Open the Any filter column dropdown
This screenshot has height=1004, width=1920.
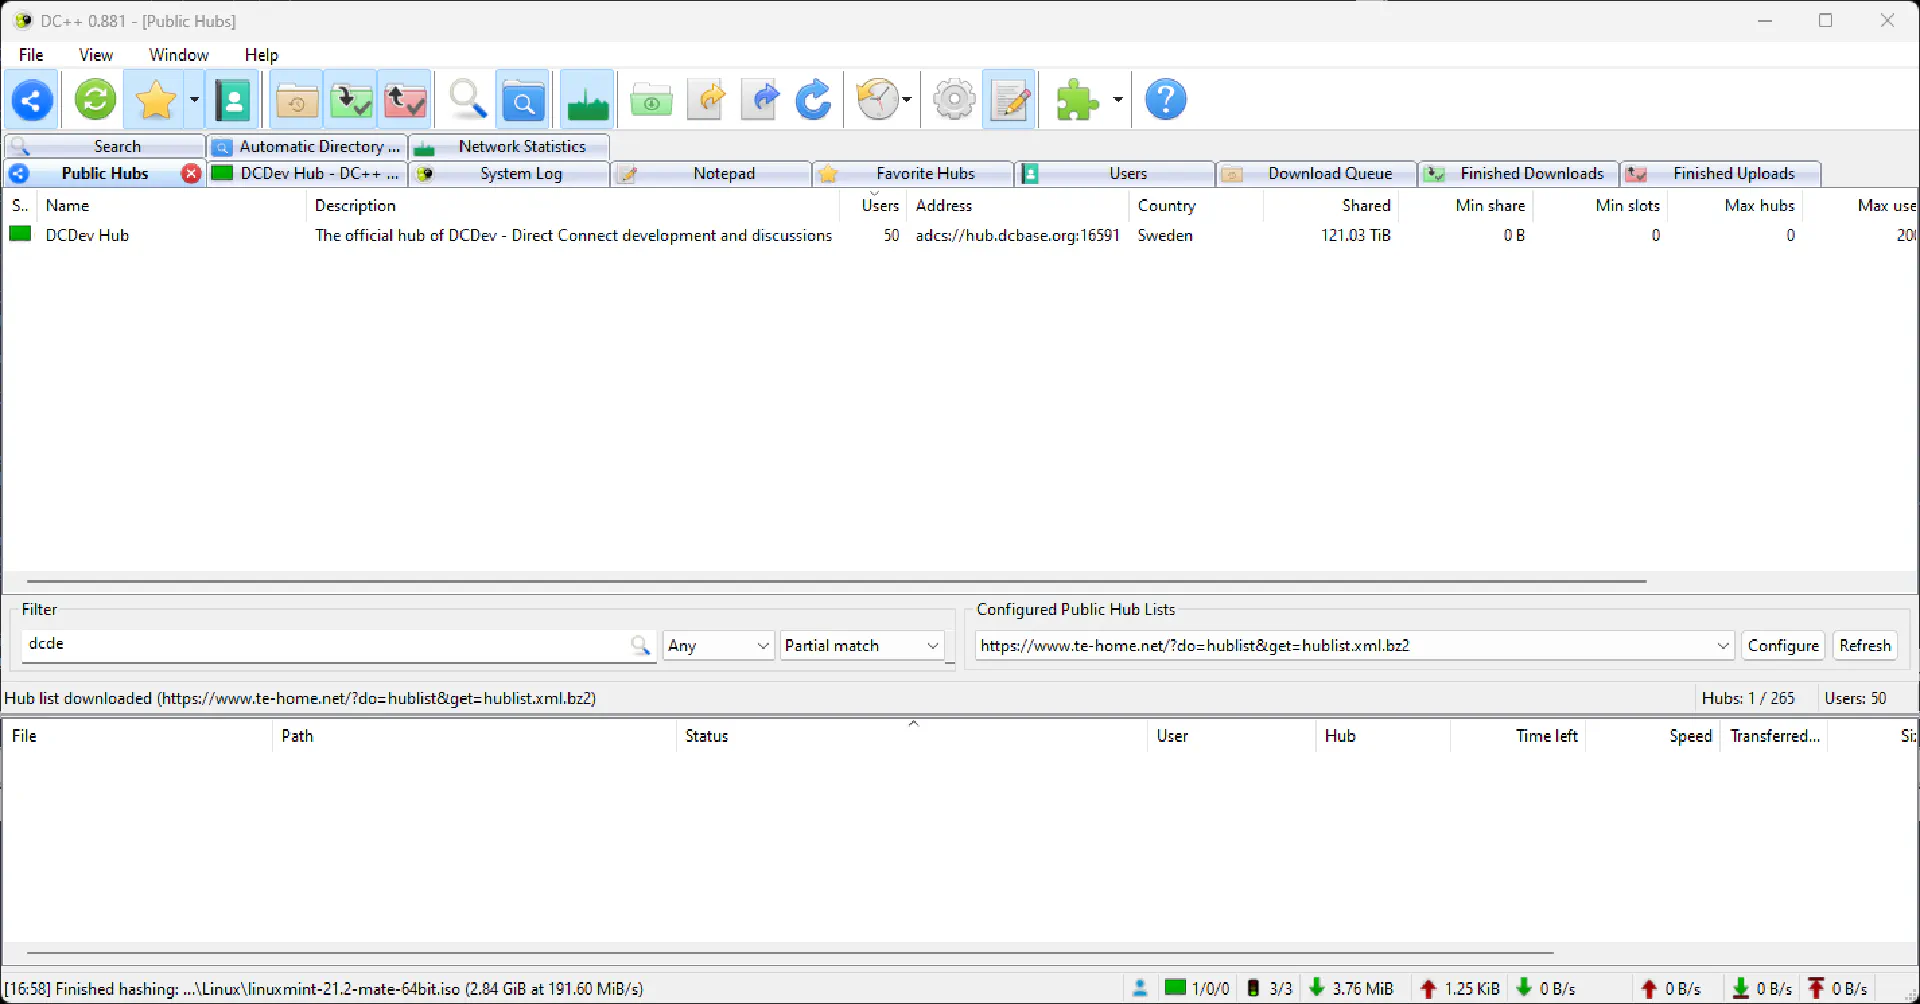click(x=719, y=646)
